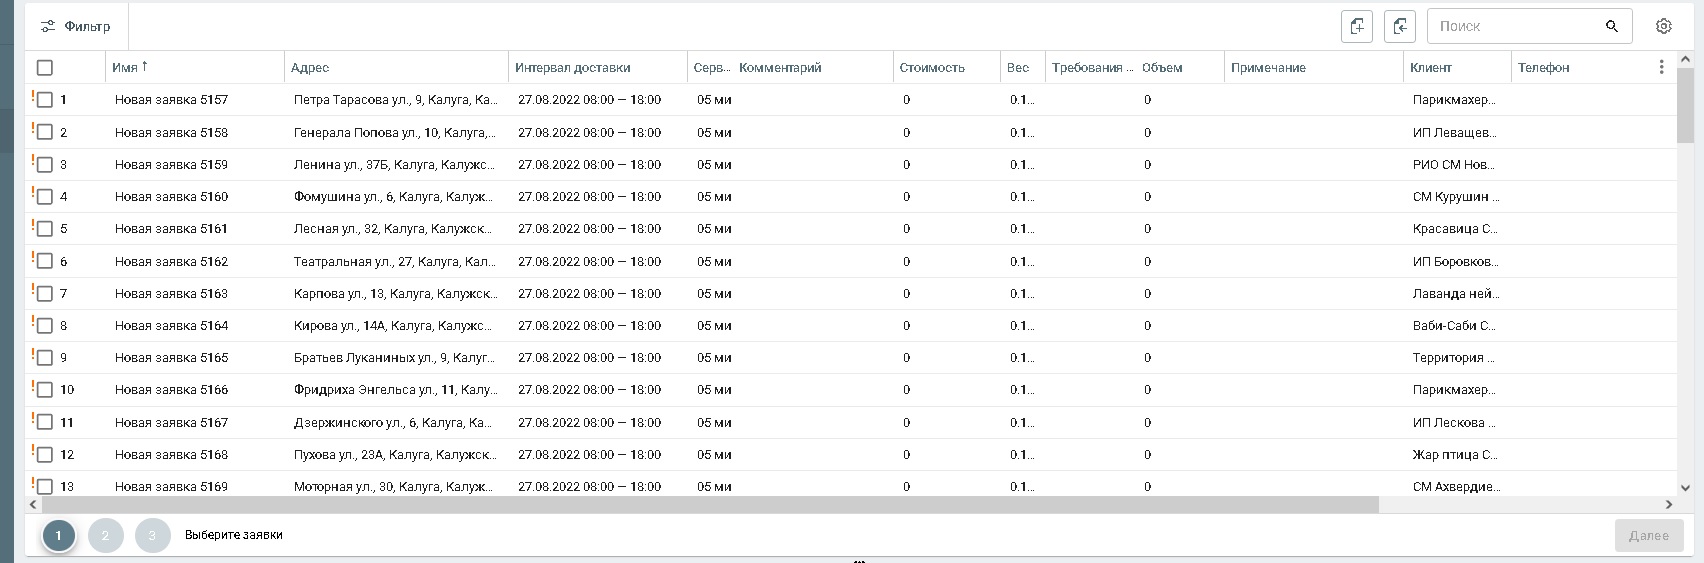Open the Фильтр filter panel
This screenshot has width=1704, height=563.
76,27
